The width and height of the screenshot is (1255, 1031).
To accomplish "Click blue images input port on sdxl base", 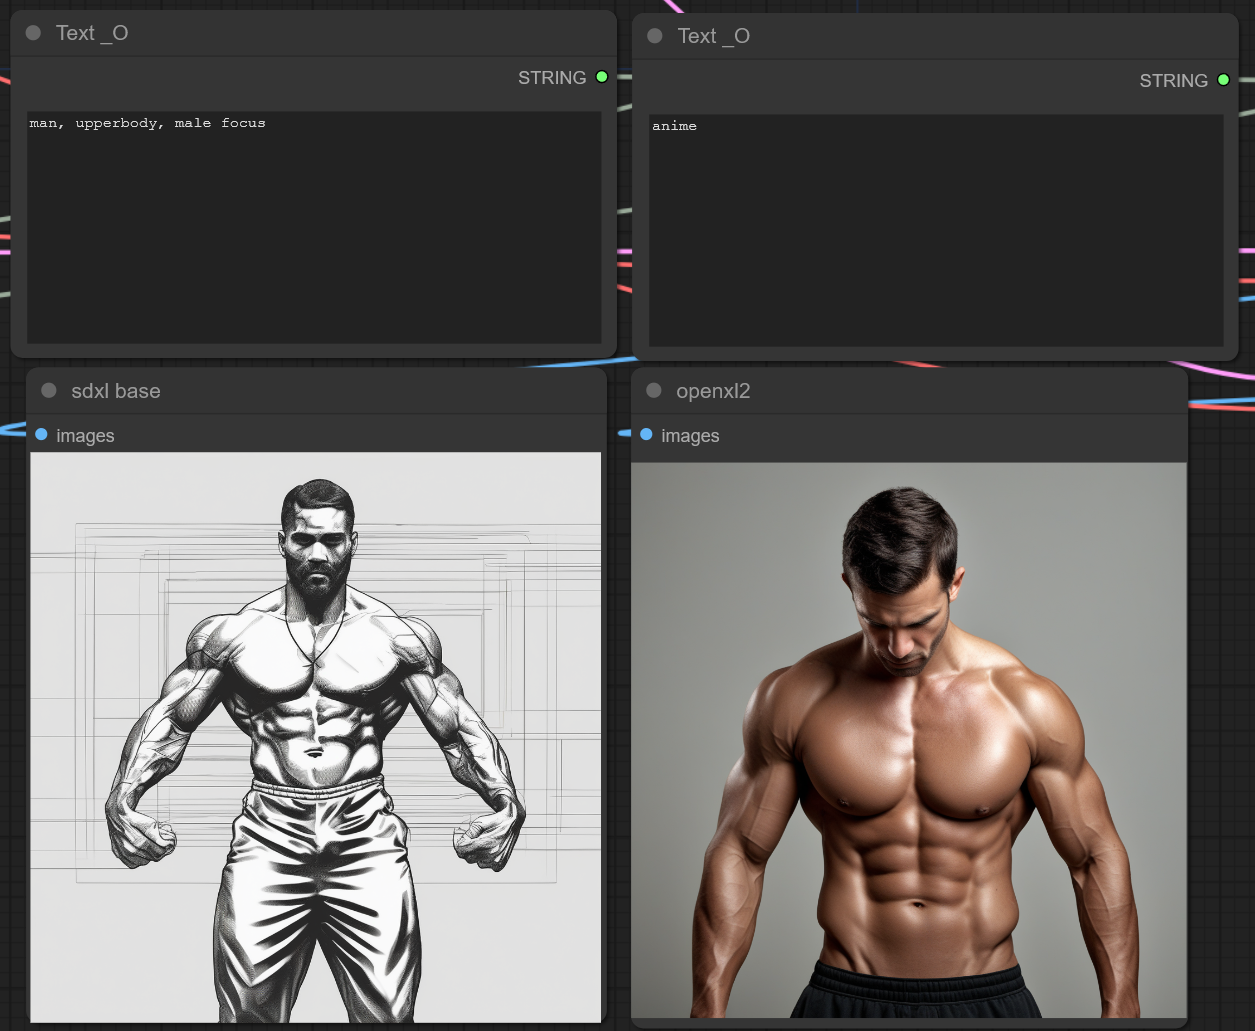I will tap(41, 434).
